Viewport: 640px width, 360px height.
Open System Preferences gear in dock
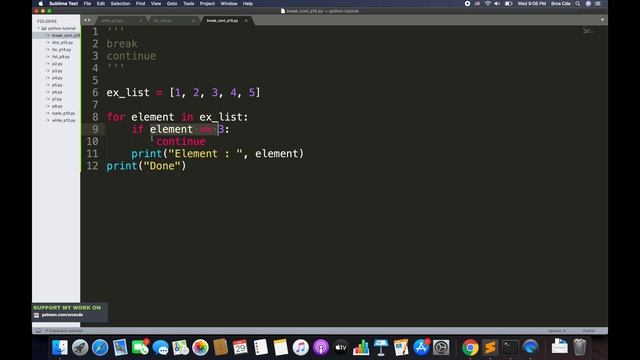coord(441,347)
